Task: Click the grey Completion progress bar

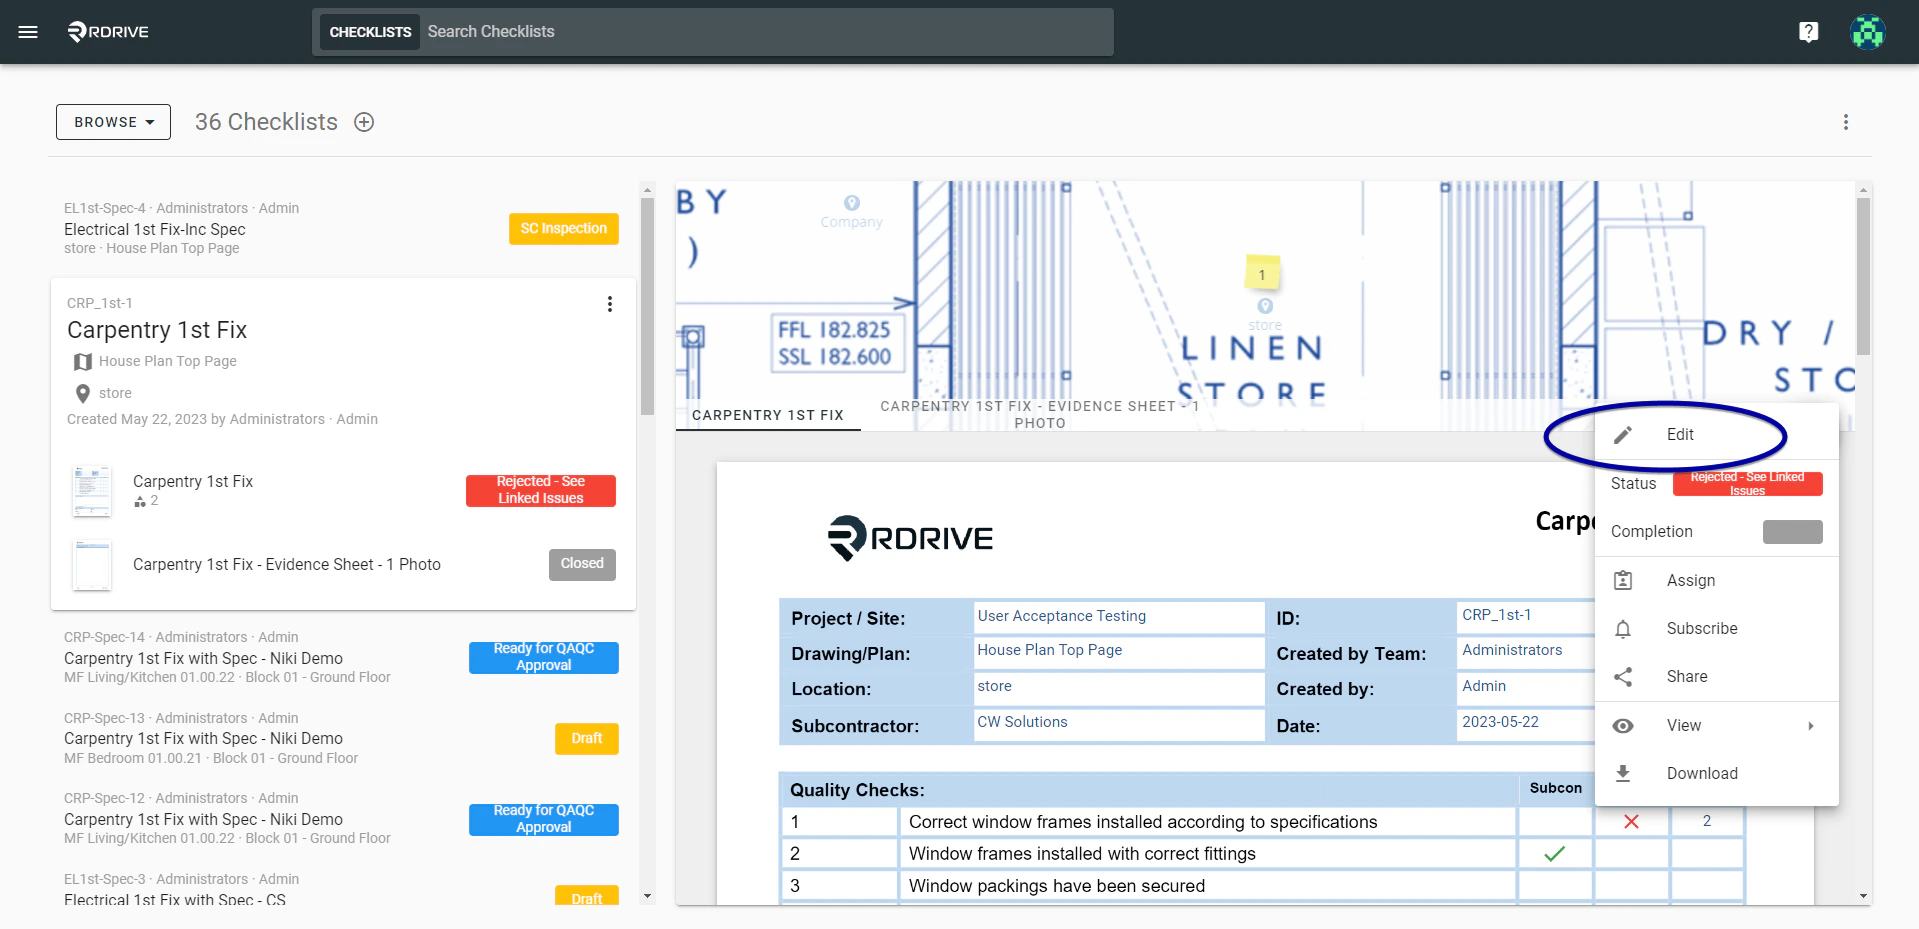Action: 1793,532
